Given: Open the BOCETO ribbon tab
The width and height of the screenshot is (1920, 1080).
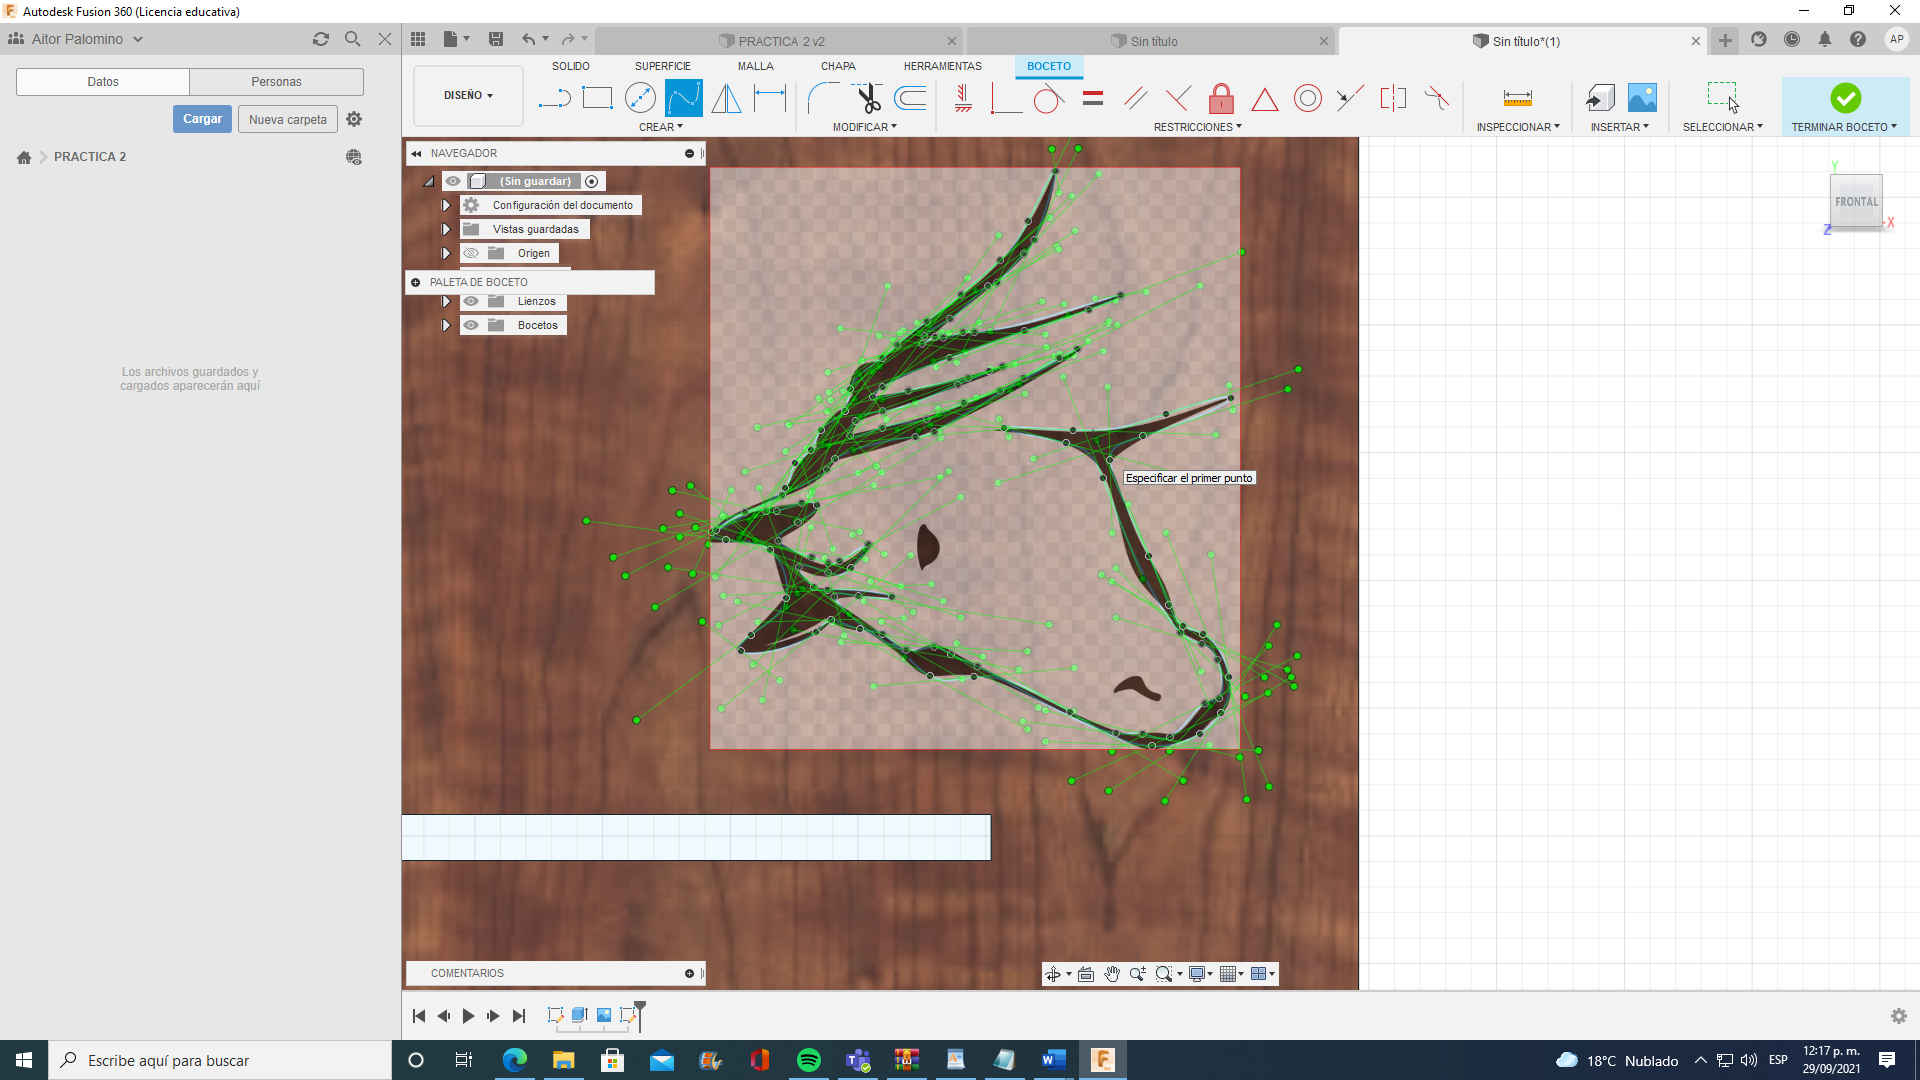Looking at the screenshot, I should [x=1046, y=66].
